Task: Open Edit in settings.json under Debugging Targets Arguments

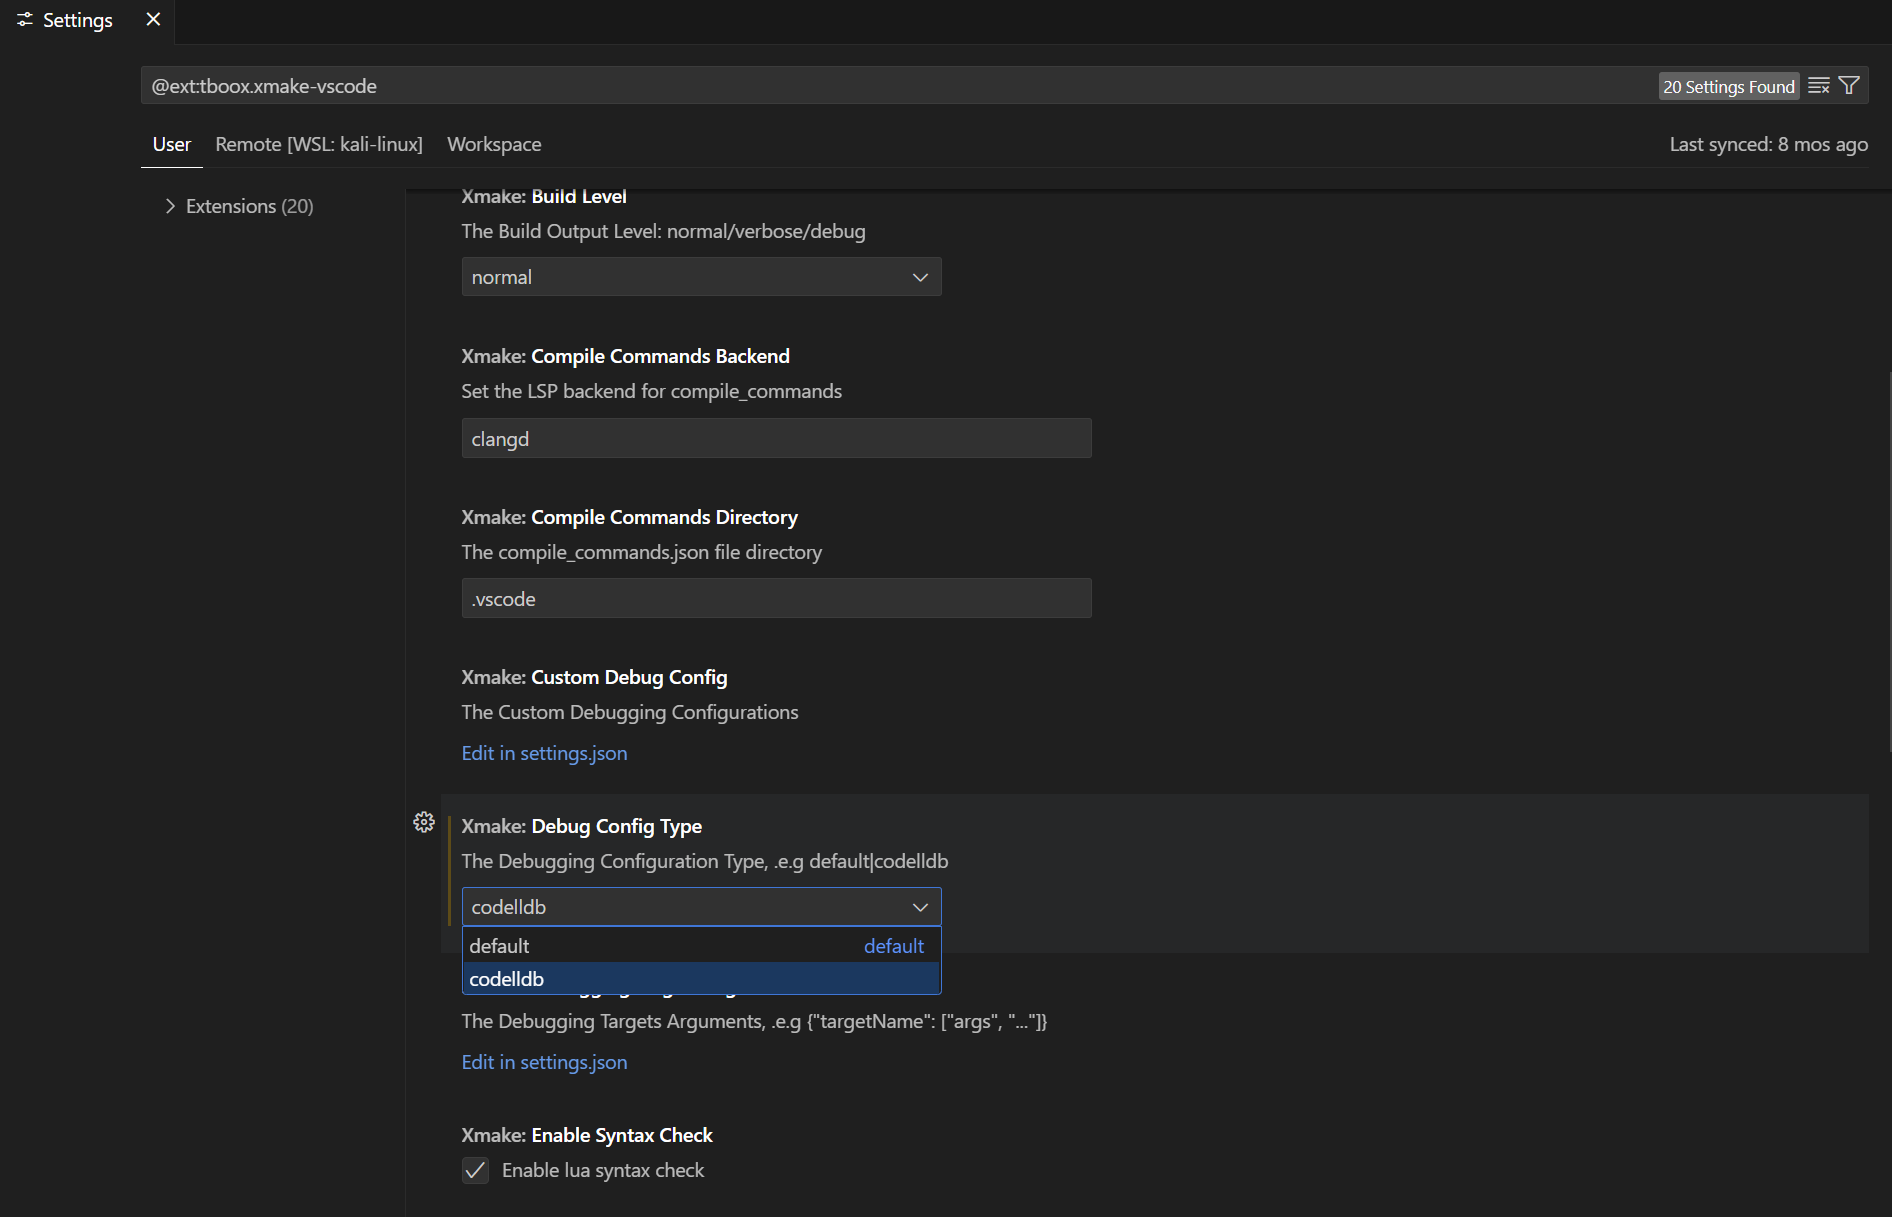Action: pyautogui.click(x=544, y=1062)
